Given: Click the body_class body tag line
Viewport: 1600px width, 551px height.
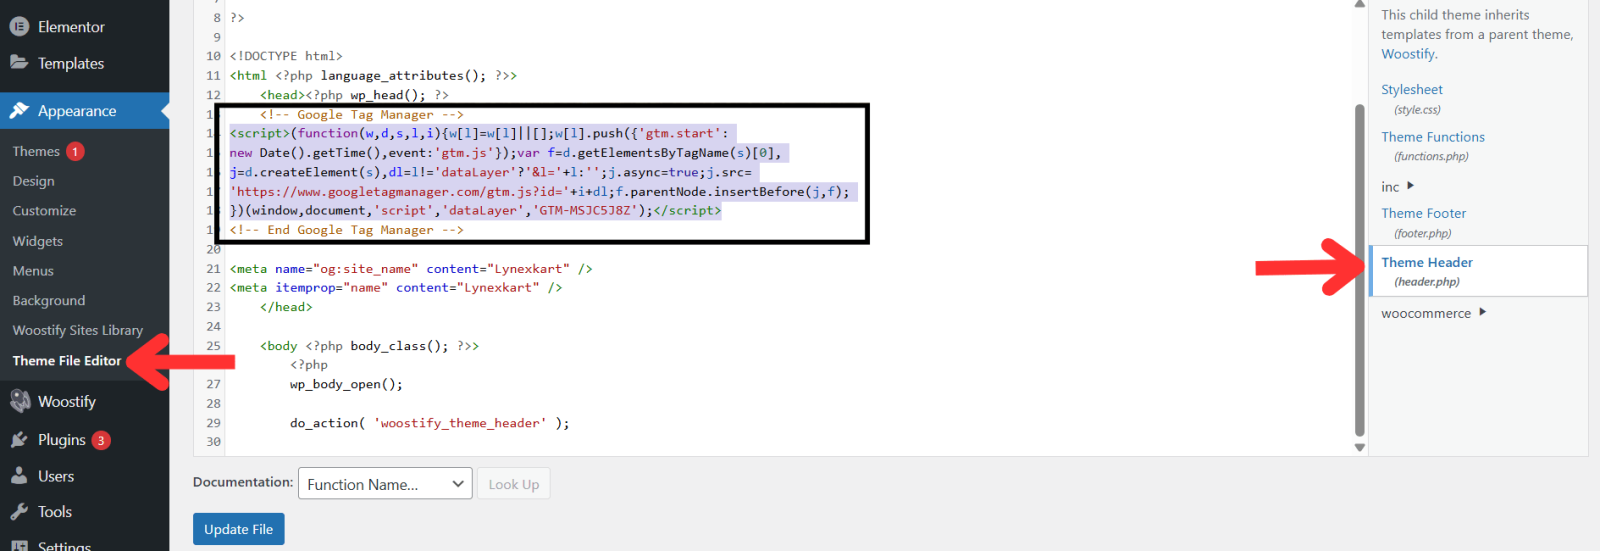Looking at the screenshot, I should [x=369, y=346].
